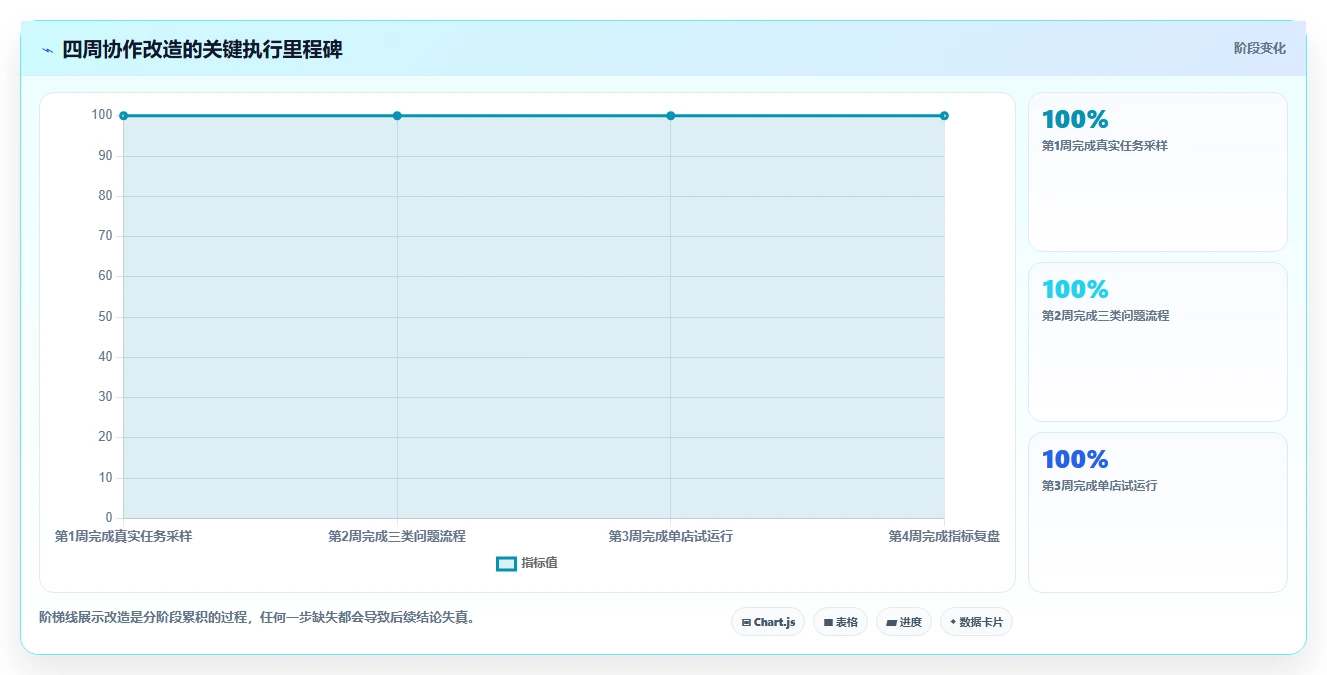The height and width of the screenshot is (675, 1327).
Task: Click the Chart.js tag pill
Action: click(x=768, y=622)
